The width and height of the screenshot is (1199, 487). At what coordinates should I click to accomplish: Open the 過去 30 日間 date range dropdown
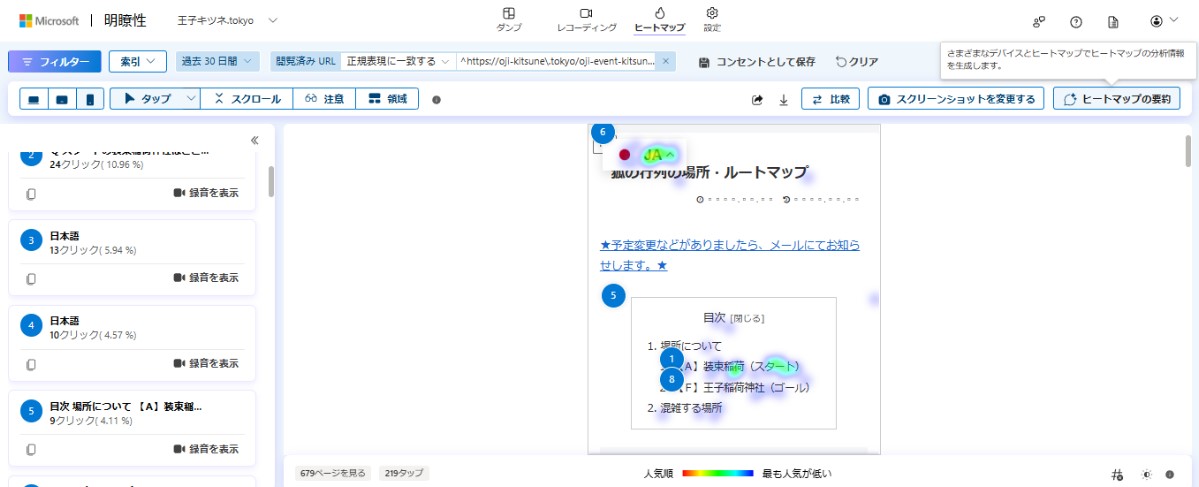click(217, 62)
